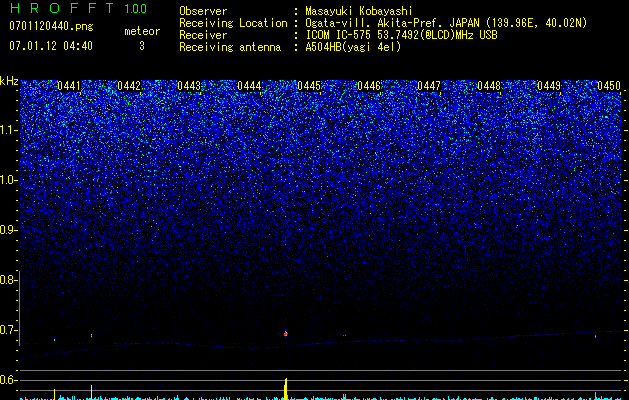Click the 0448 time marker

(489, 86)
